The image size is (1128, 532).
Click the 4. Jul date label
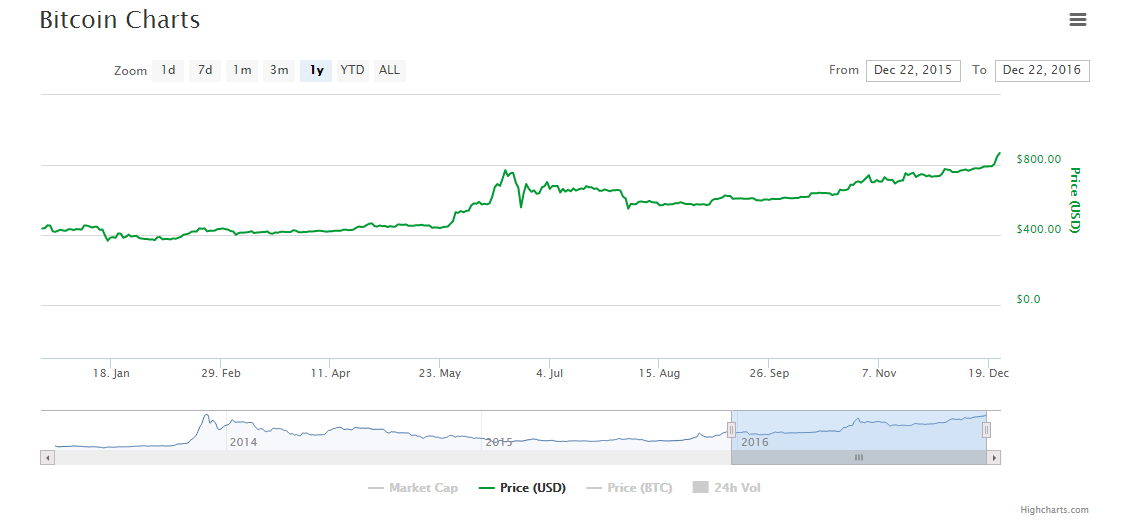click(x=550, y=373)
